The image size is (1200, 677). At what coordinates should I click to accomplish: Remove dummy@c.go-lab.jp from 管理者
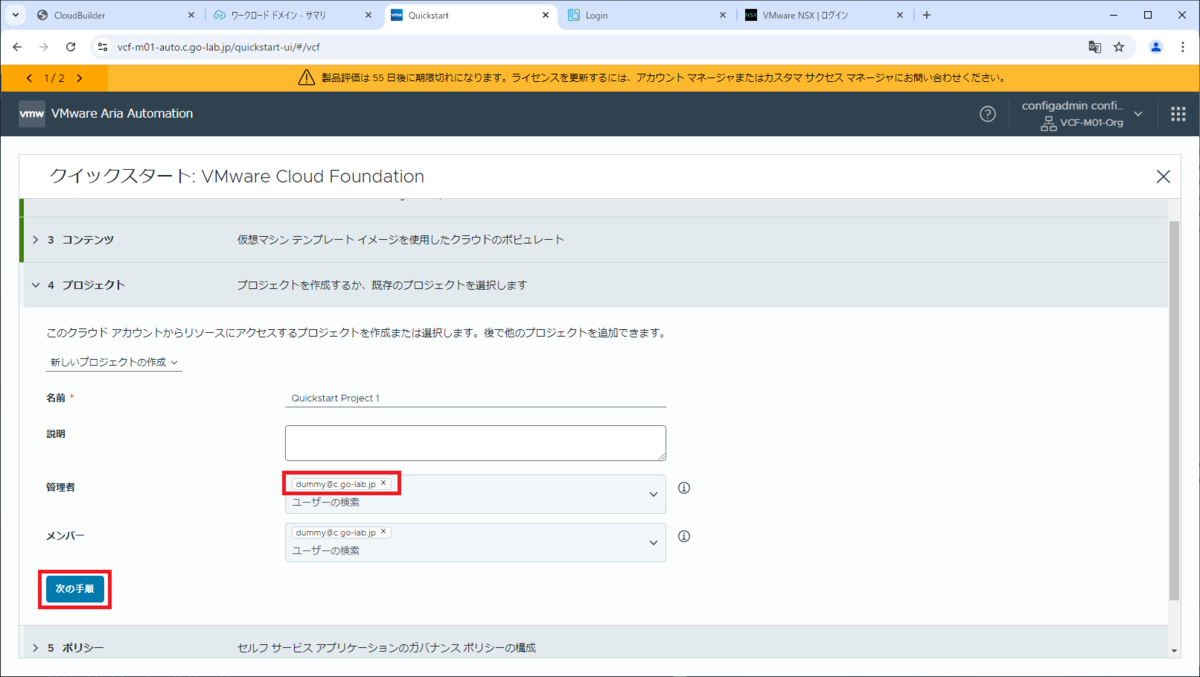[383, 483]
